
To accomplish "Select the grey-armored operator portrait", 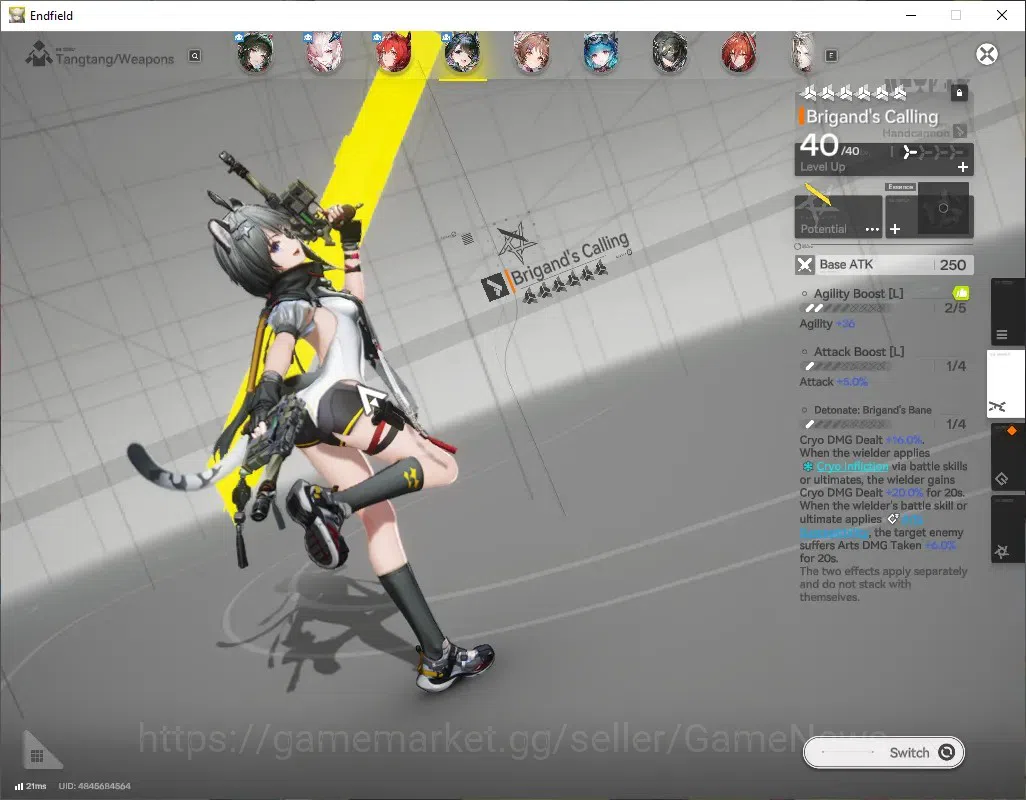I will click(669, 52).
